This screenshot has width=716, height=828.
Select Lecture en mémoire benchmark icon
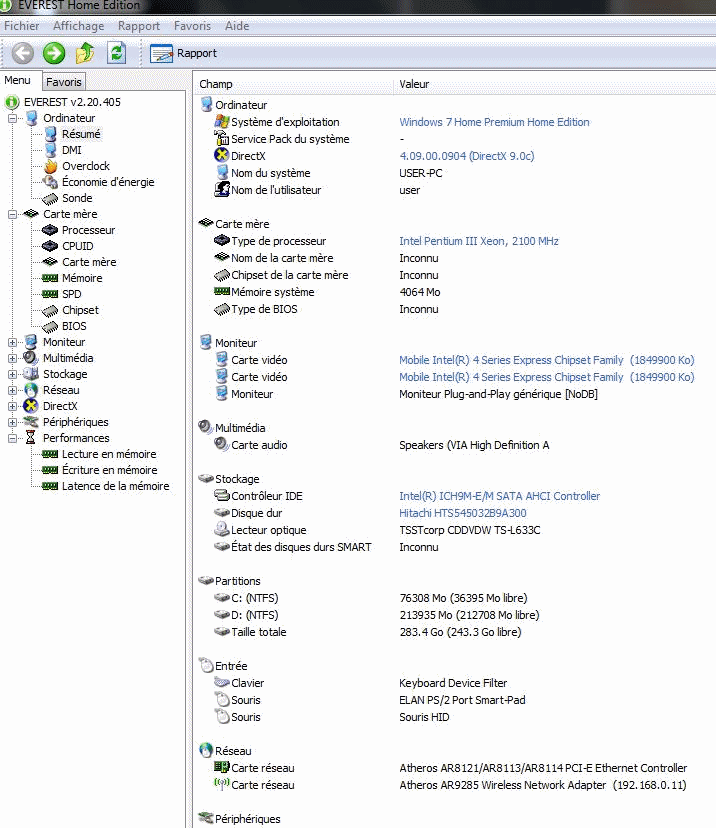click(x=50, y=454)
